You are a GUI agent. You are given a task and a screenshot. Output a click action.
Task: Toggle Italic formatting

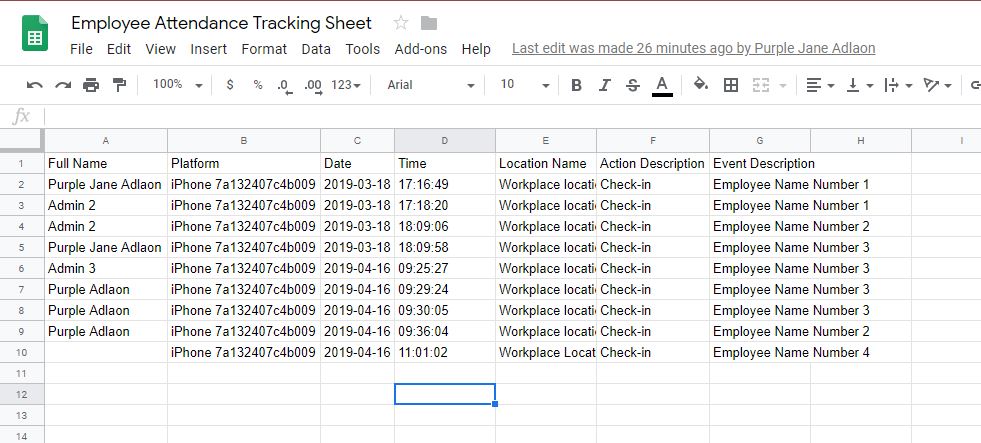point(604,85)
